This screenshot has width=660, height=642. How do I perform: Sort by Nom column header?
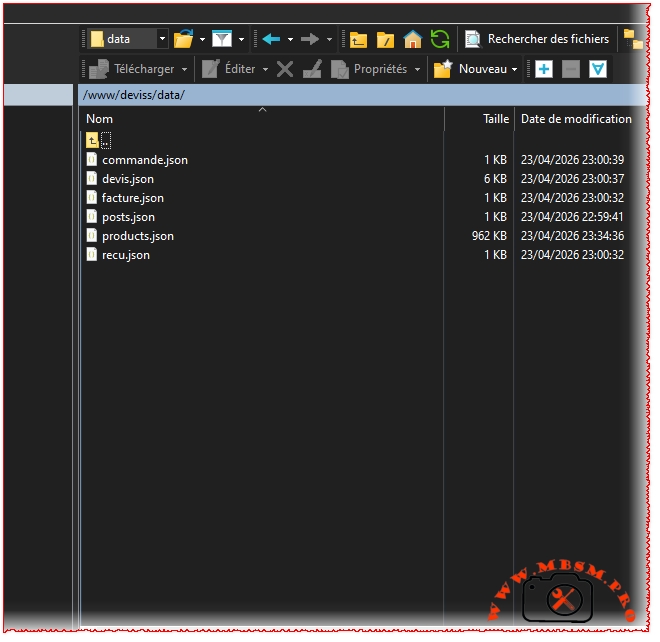[x=261, y=119]
